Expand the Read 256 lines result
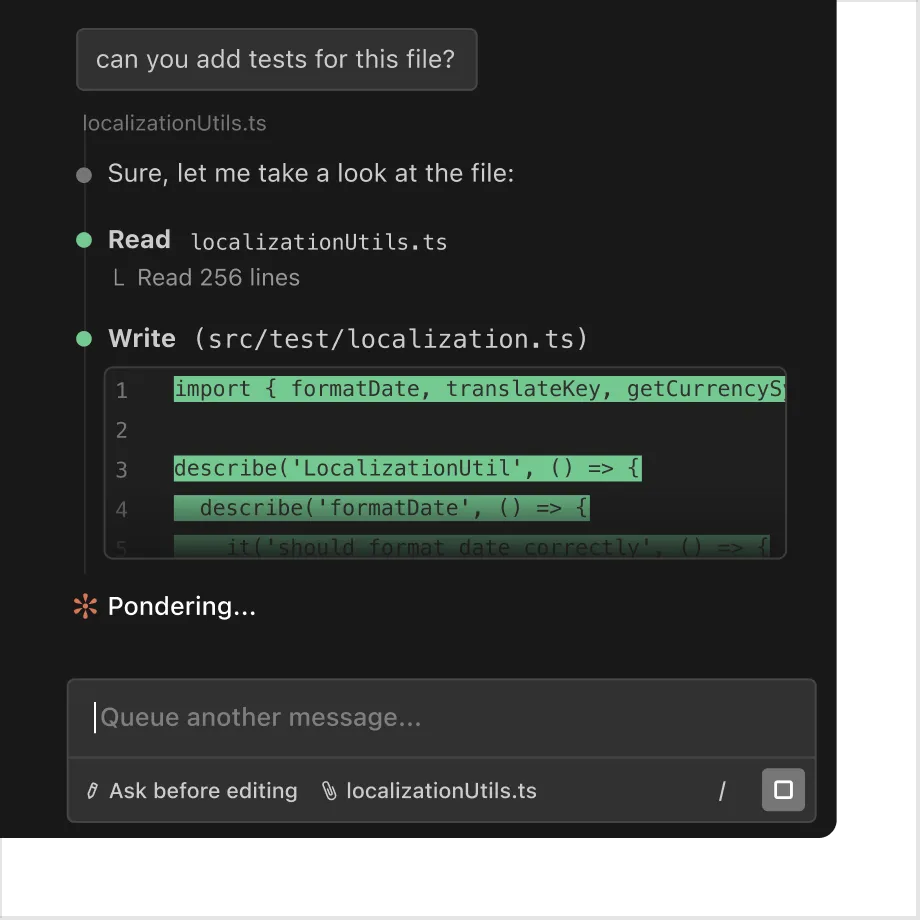Screen dimensions: 920x920 [x=218, y=278]
